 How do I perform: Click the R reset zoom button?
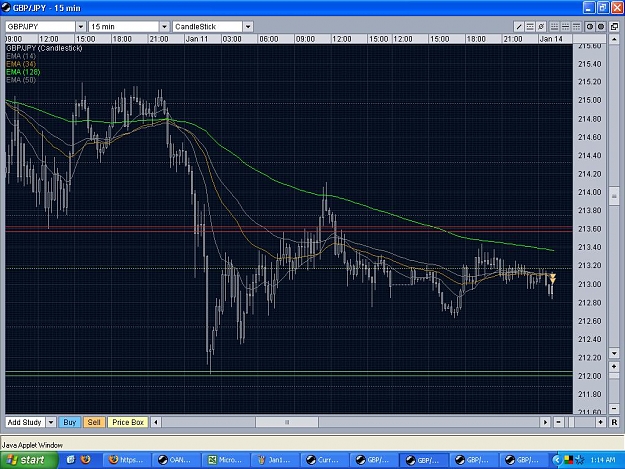(614, 422)
